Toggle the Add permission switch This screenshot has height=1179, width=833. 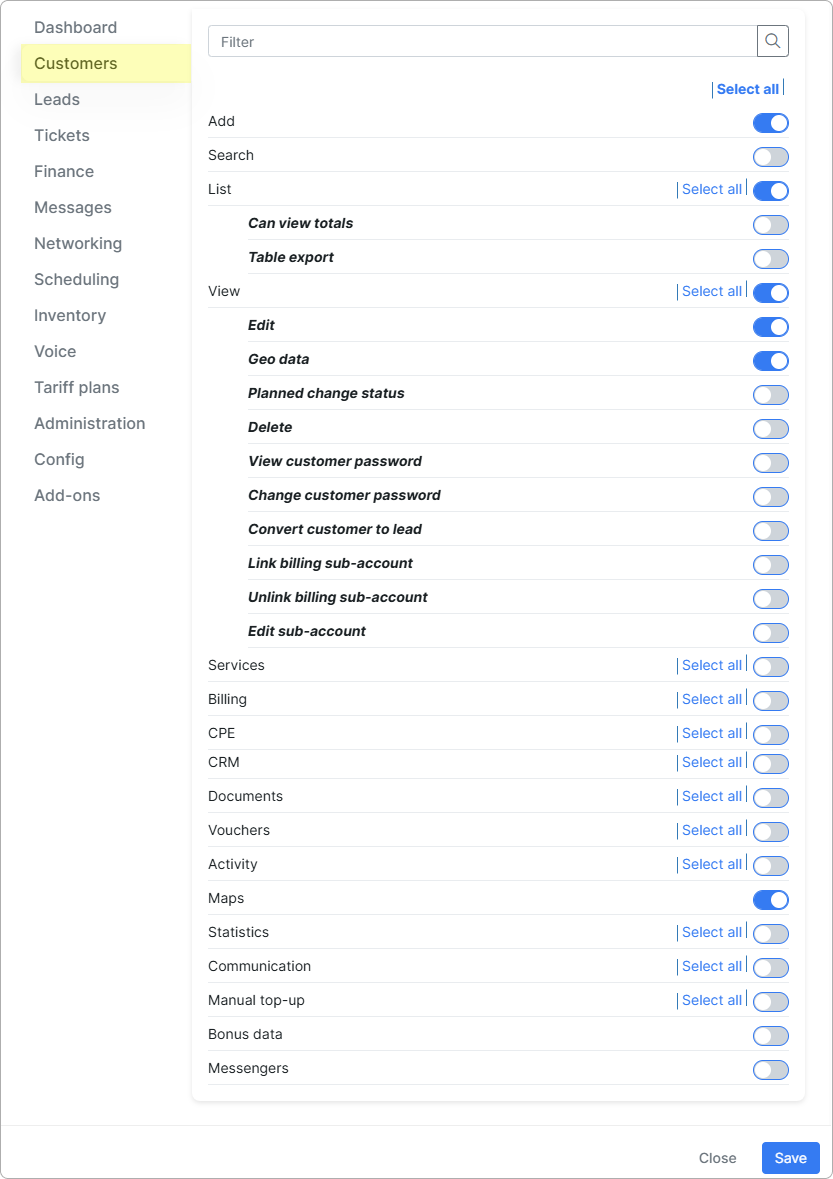771,123
